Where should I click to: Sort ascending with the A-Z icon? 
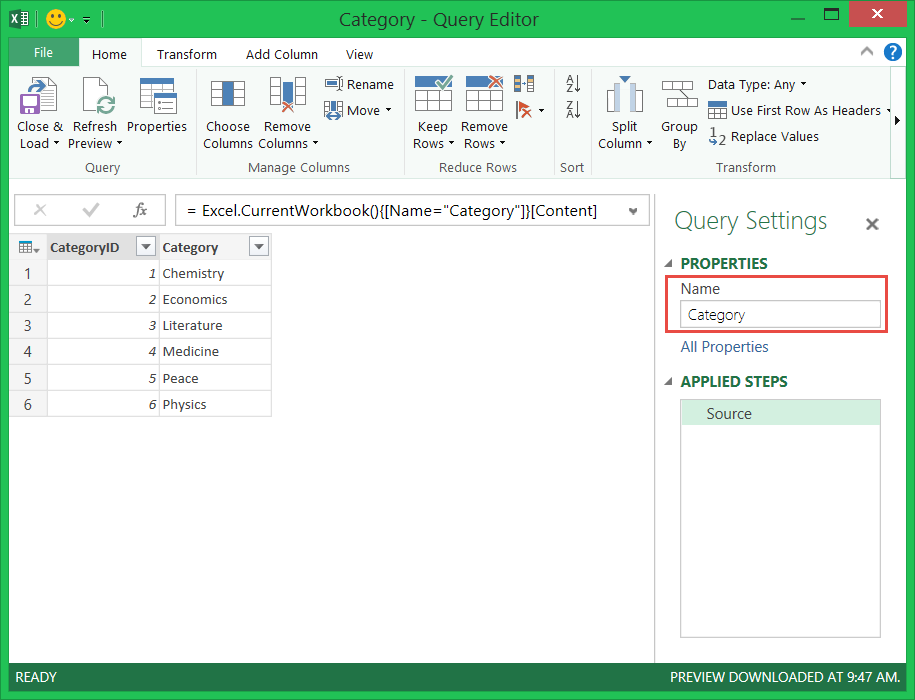(x=573, y=84)
